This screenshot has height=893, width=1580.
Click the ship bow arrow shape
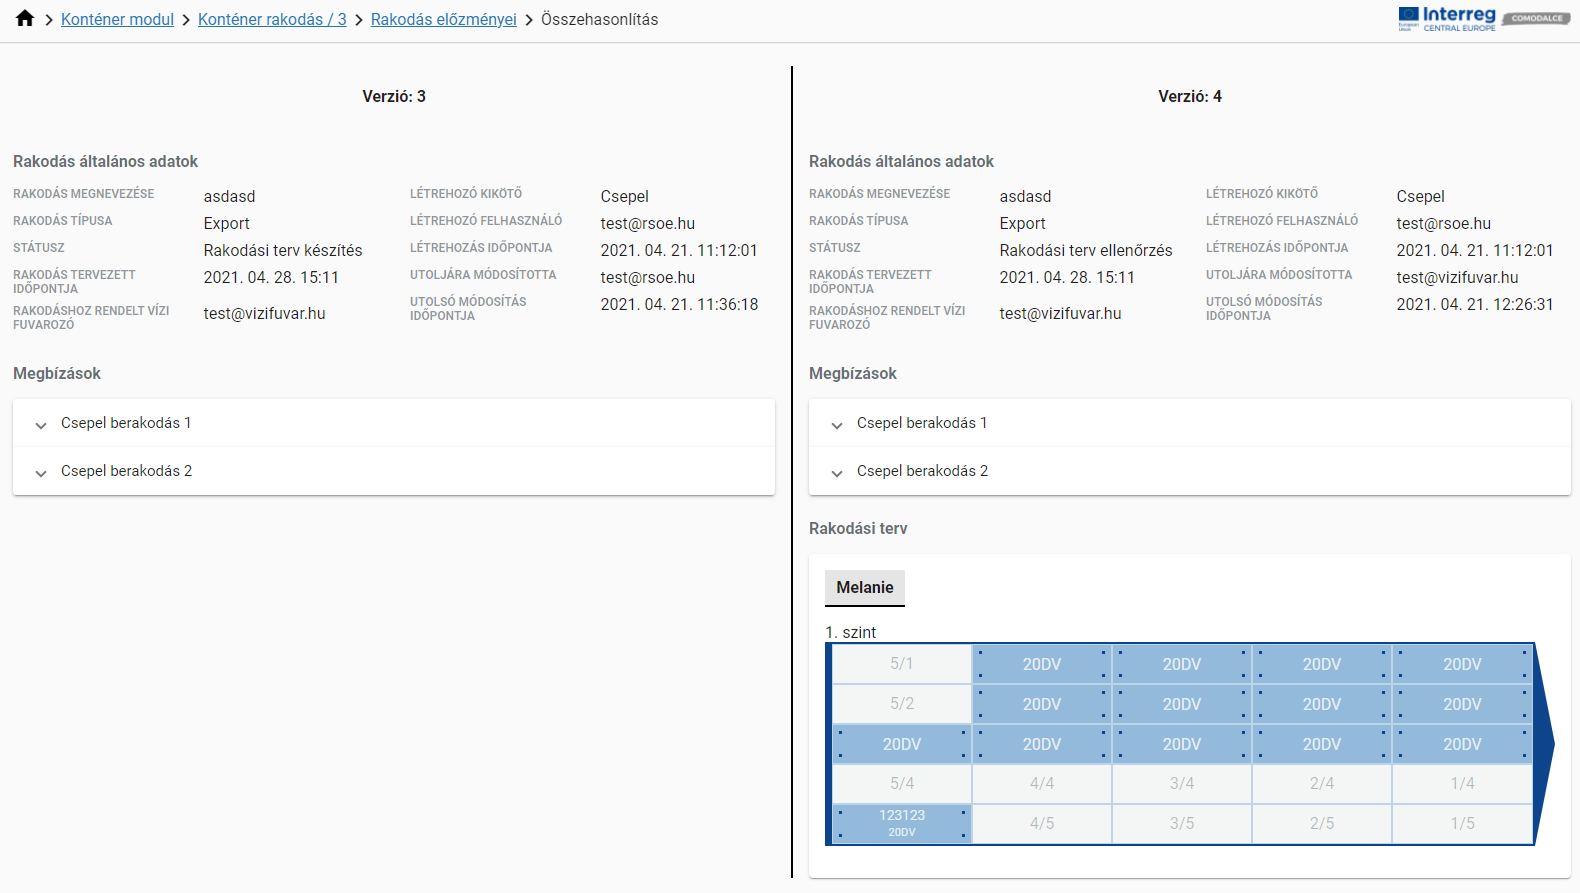tap(1544, 744)
